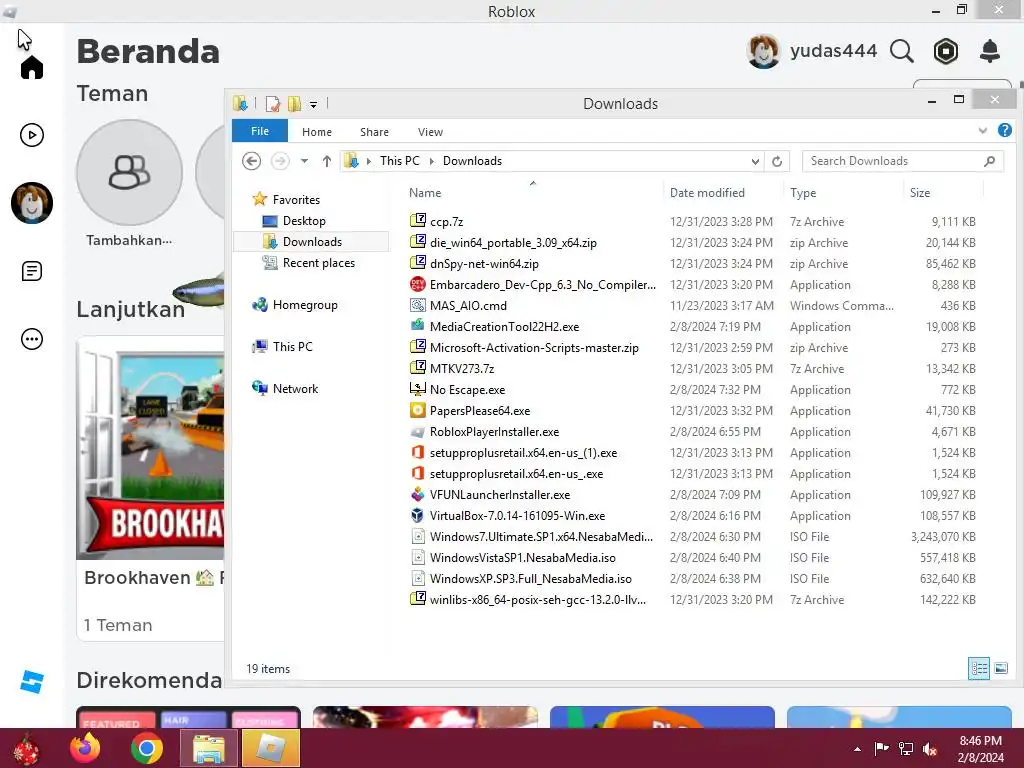This screenshot has height=768, width=1024.
Task: Open Explorer Help question mark icon
Action: pyautogui.click(x=1004, y=130)
